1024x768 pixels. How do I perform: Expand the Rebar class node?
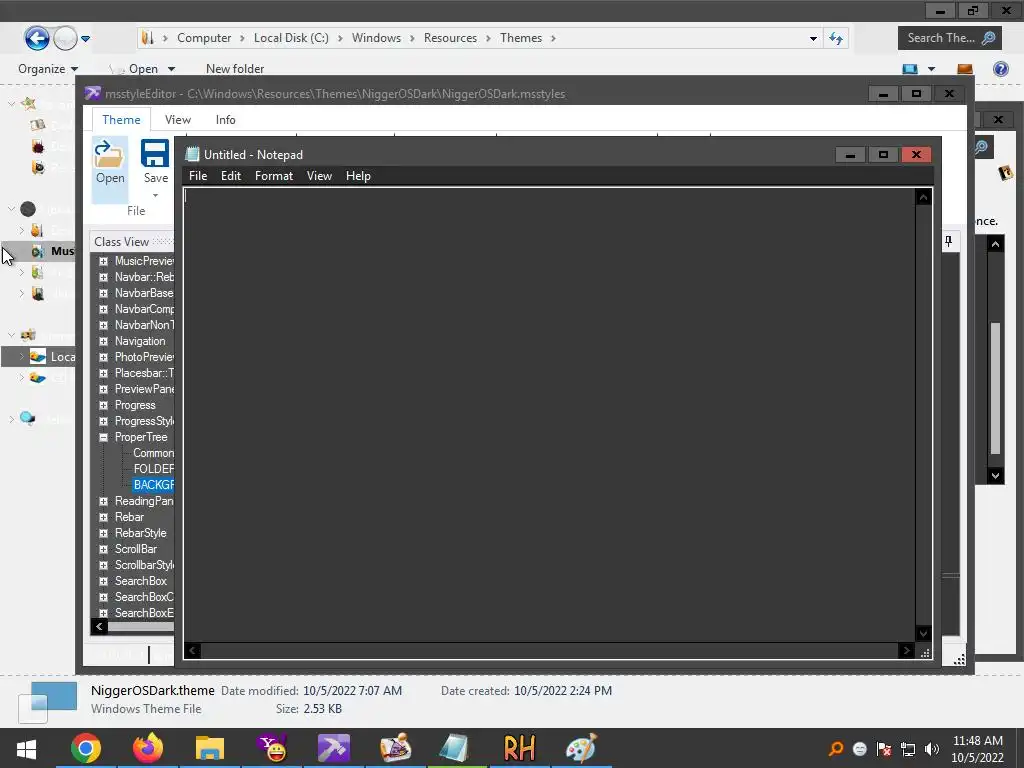[103, 517]
